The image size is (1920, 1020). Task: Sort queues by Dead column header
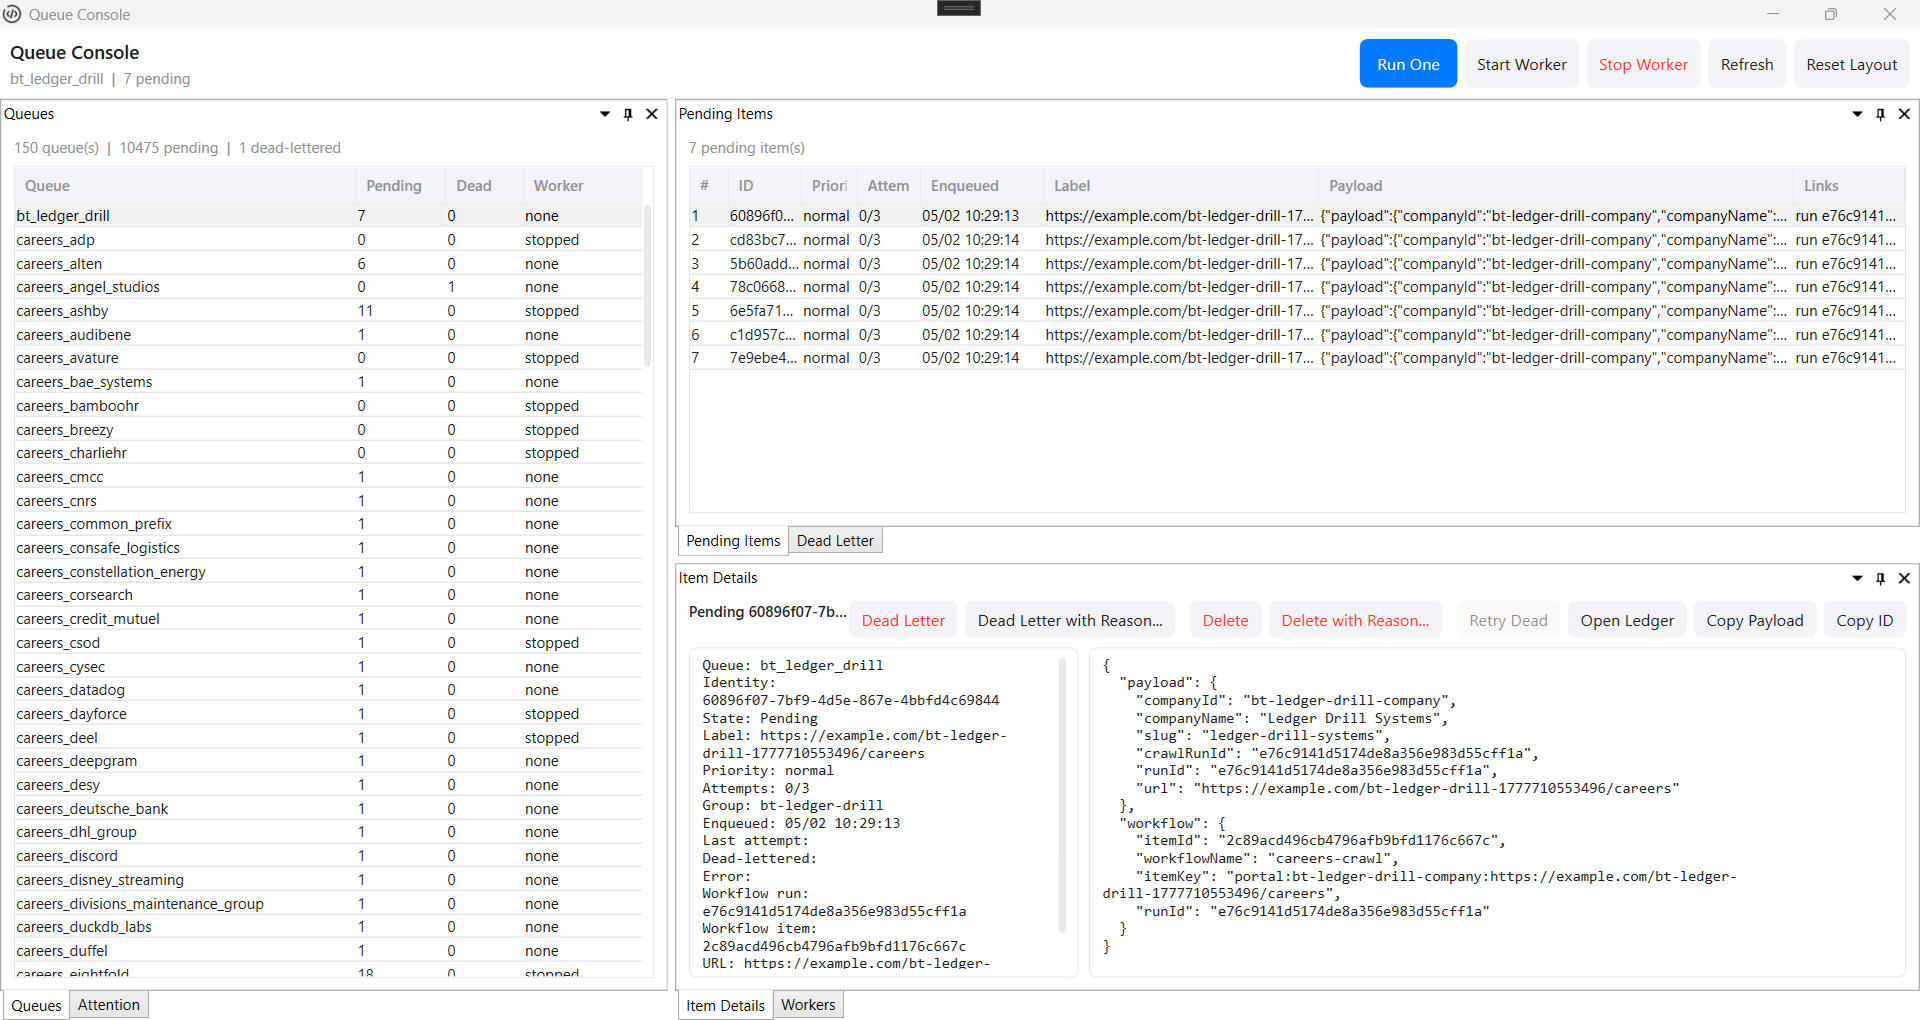click(484, 186)
